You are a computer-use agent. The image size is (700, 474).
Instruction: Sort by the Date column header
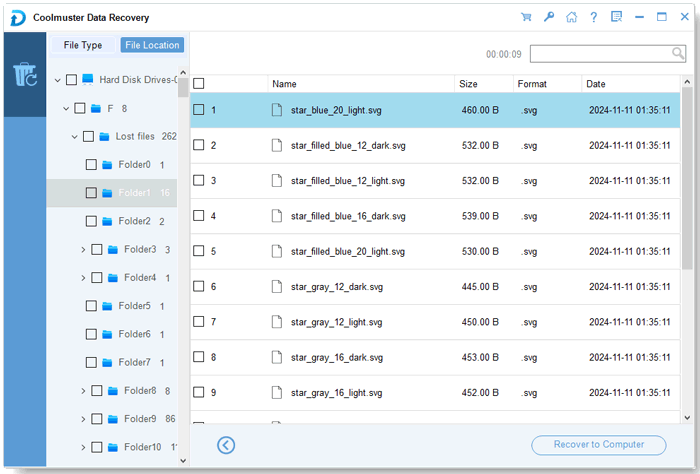click(631, 84)
